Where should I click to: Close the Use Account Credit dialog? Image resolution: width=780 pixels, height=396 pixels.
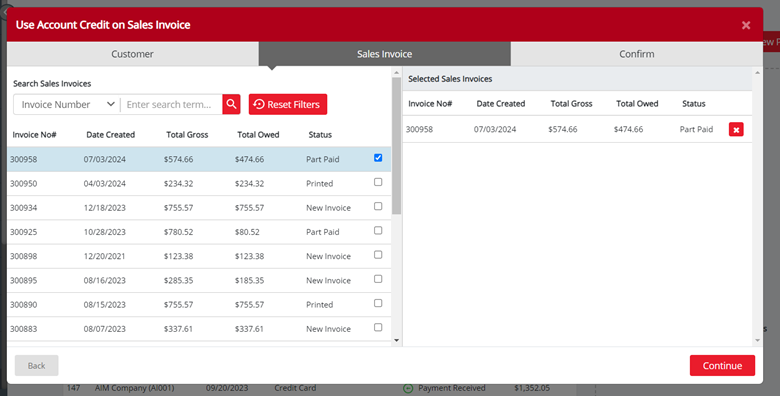point(746,25)
